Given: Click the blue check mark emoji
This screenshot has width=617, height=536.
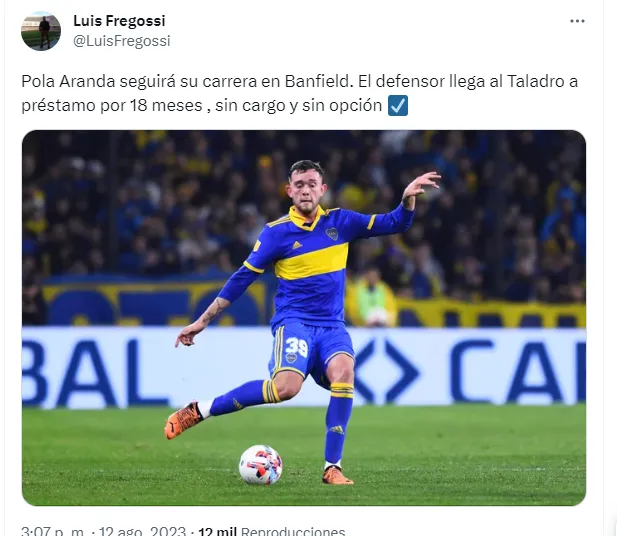Looking at the screenshot, I should tap(398, 105).
